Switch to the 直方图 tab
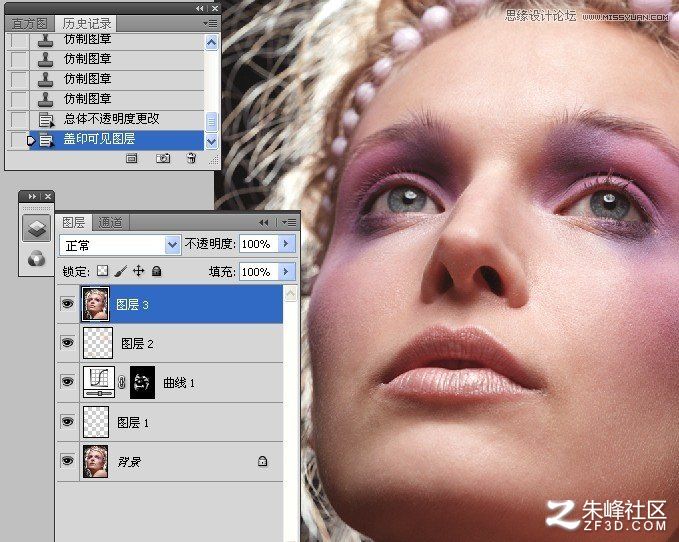Viewport: 679px width, 542px height. coord(29,23)
